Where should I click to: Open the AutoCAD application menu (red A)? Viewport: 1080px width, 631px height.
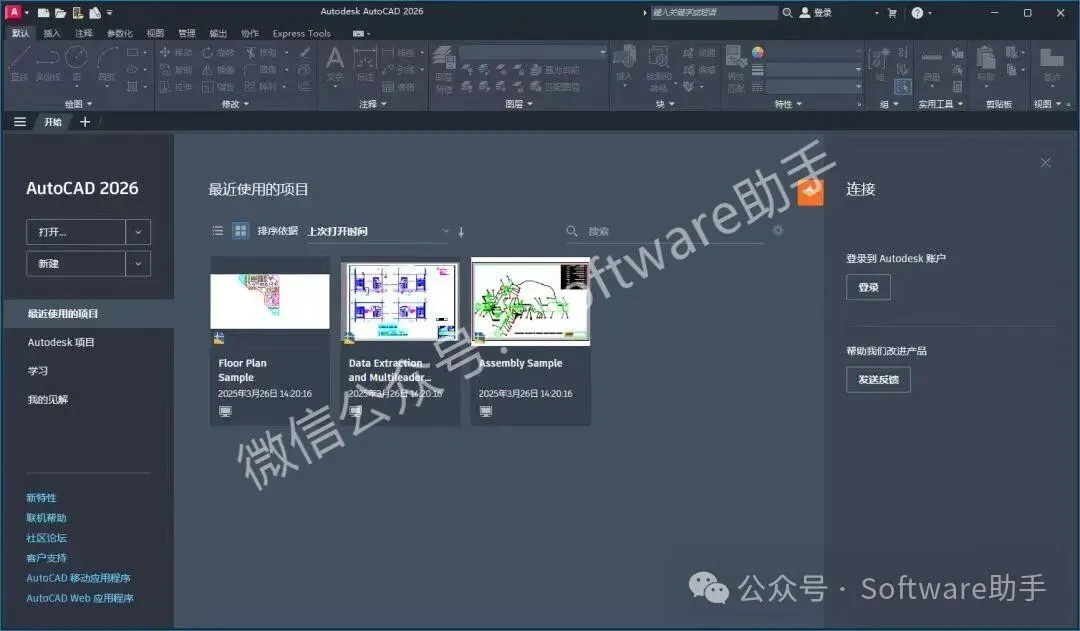pos(13,12)
